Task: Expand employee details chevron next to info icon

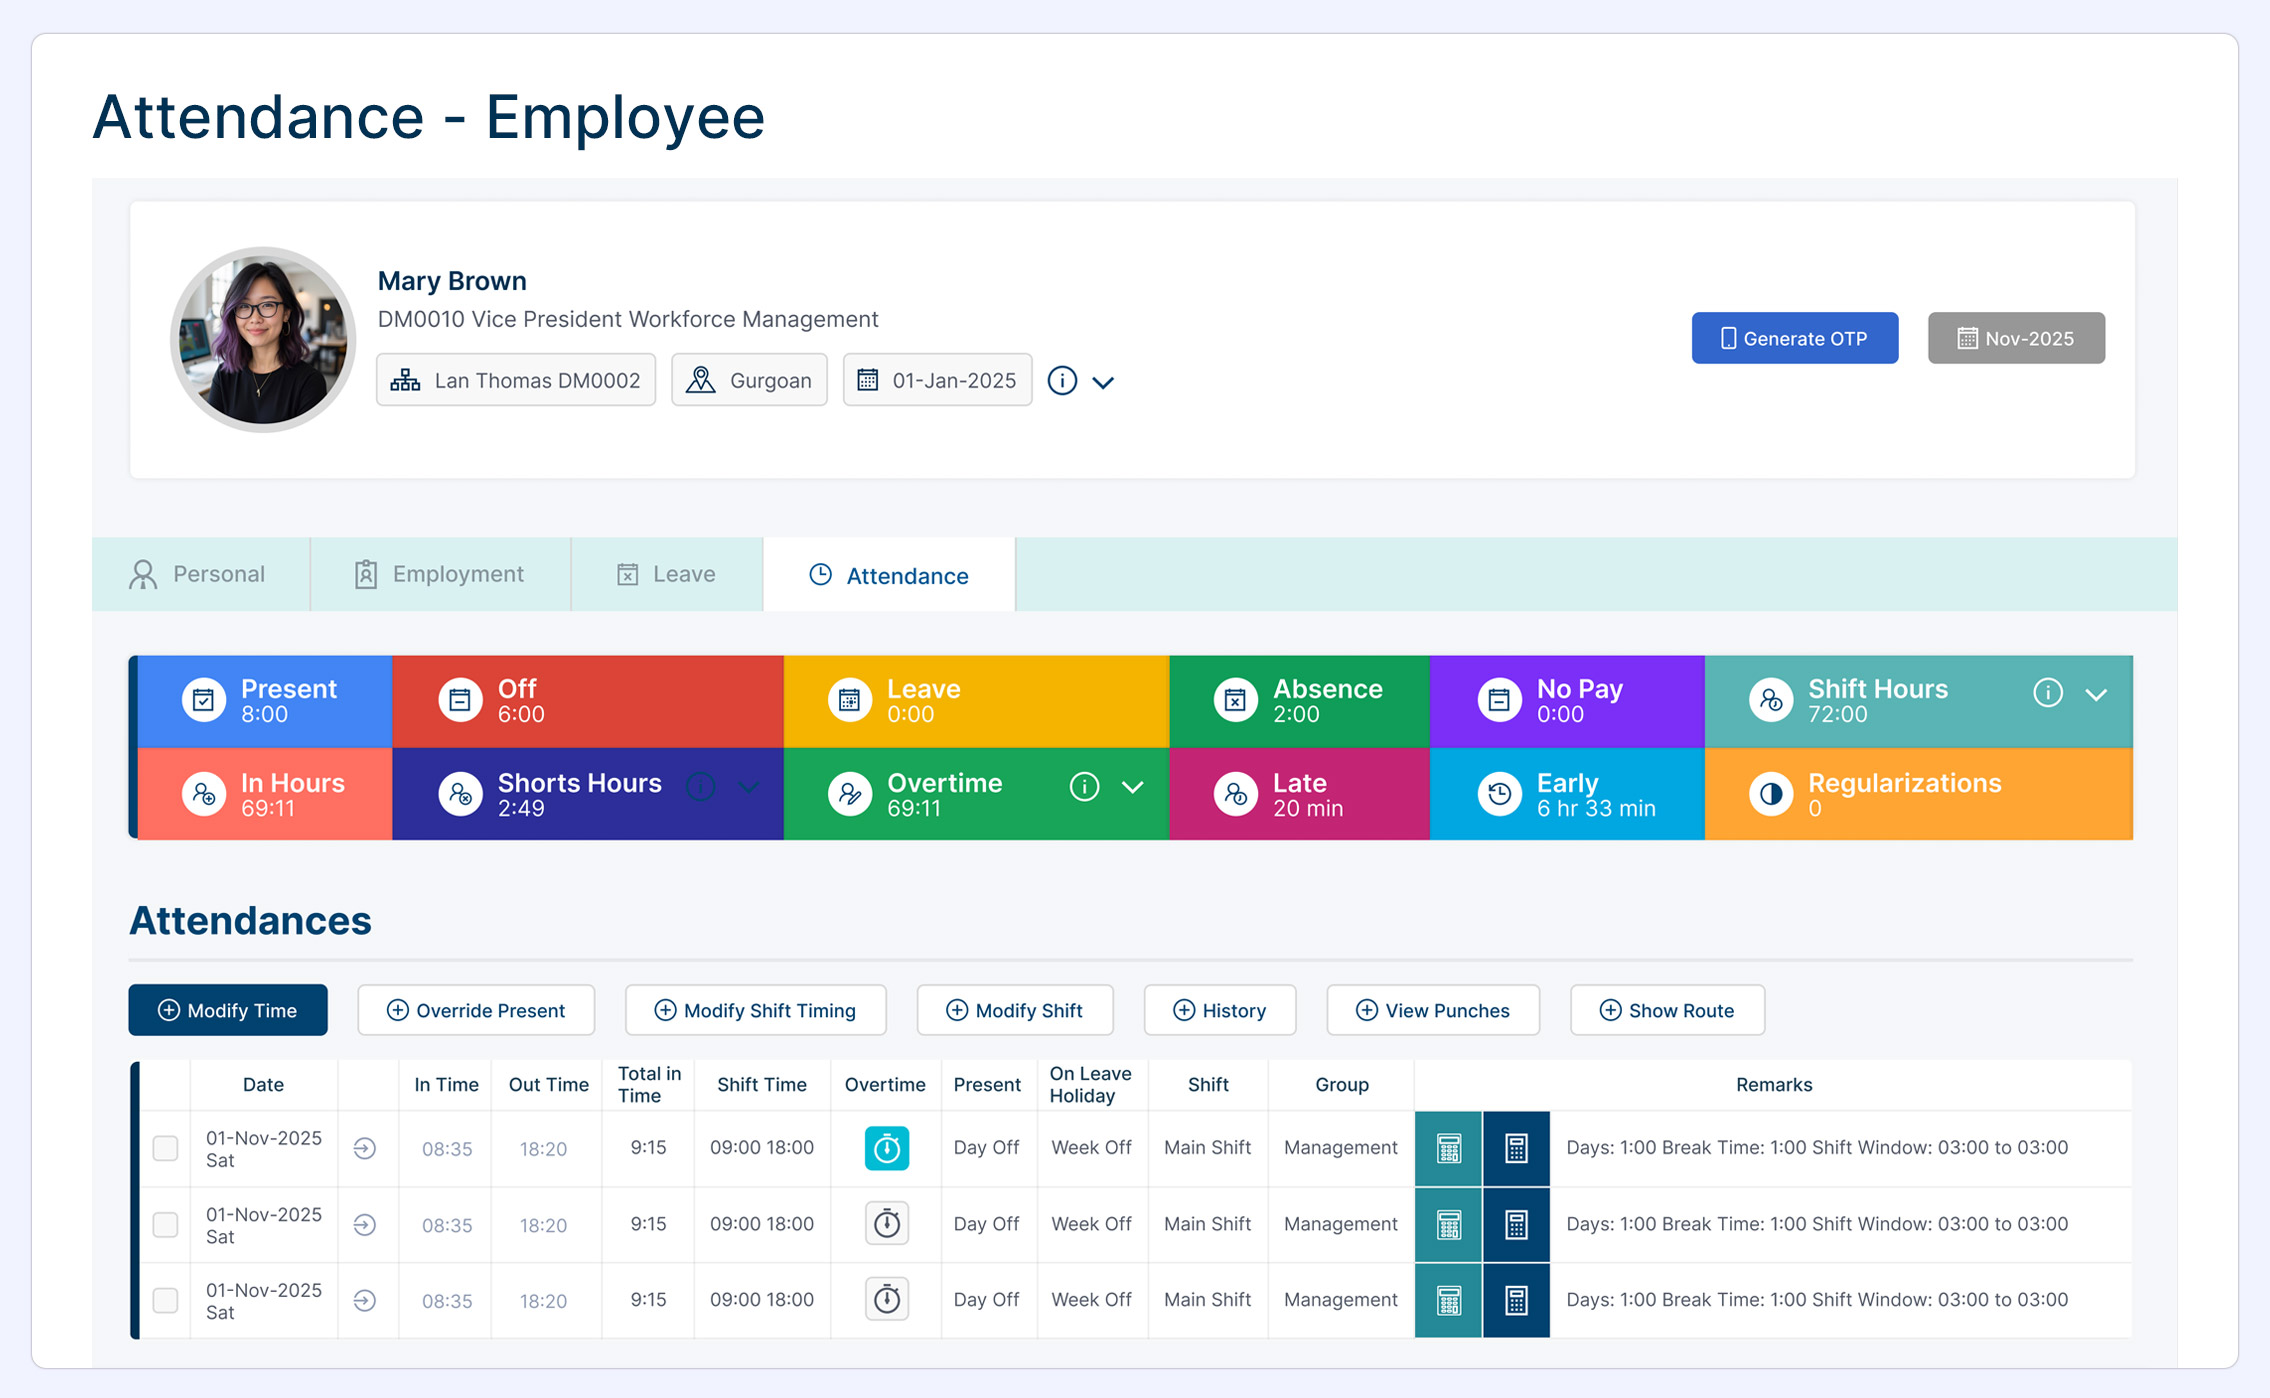Action: pyautogui.click(x=1103, y=382)
